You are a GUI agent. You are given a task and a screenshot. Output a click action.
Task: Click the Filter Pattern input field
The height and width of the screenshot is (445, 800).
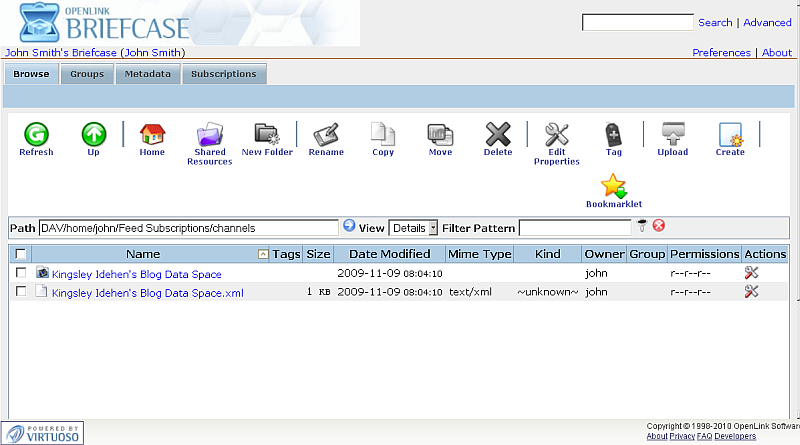[x=574, y=228]
